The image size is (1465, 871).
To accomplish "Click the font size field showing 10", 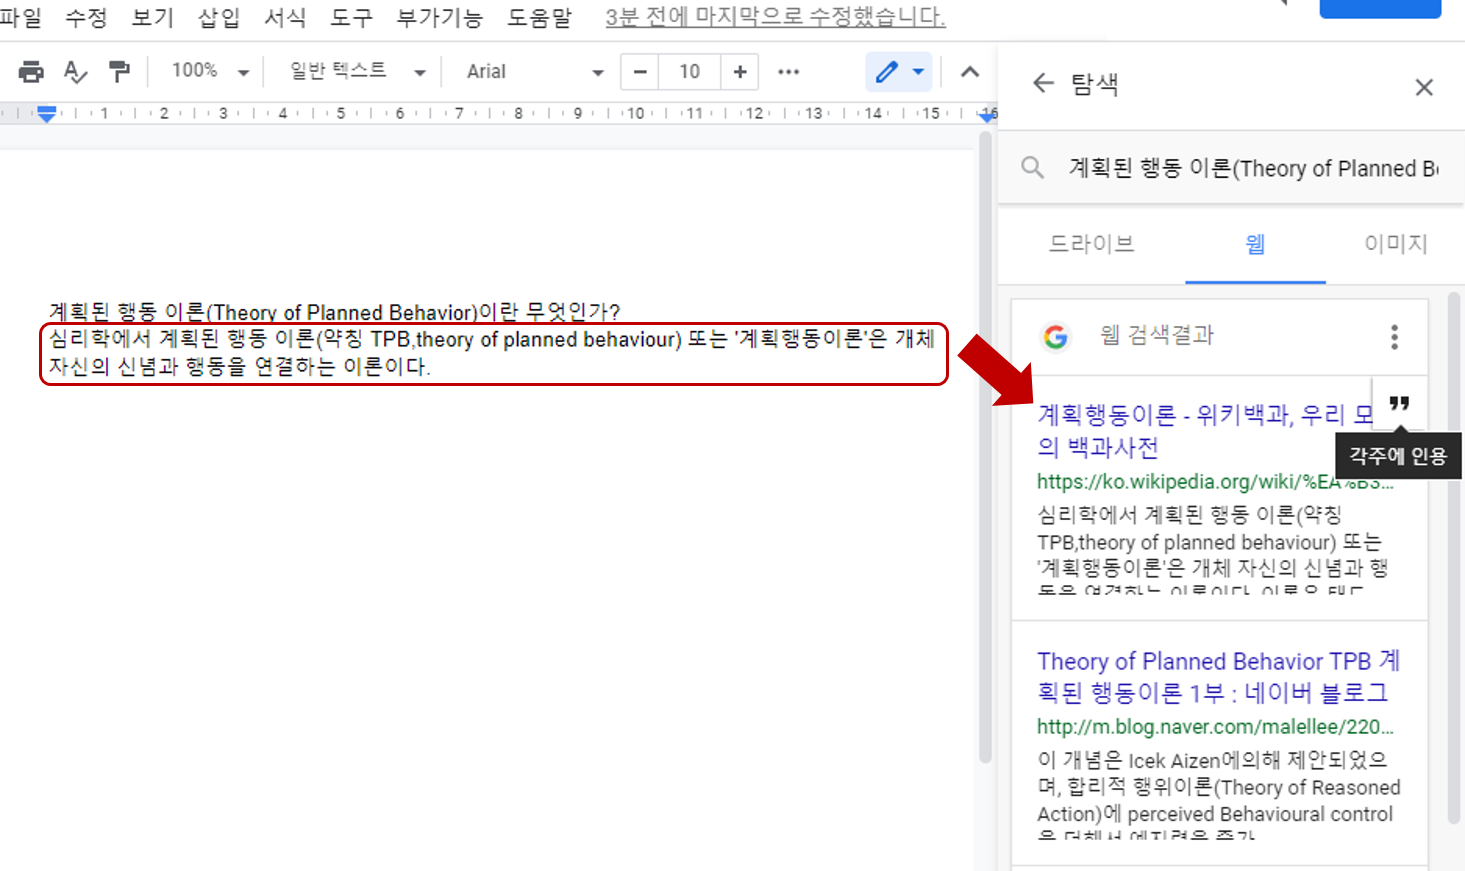I will (x=690, y=72).
